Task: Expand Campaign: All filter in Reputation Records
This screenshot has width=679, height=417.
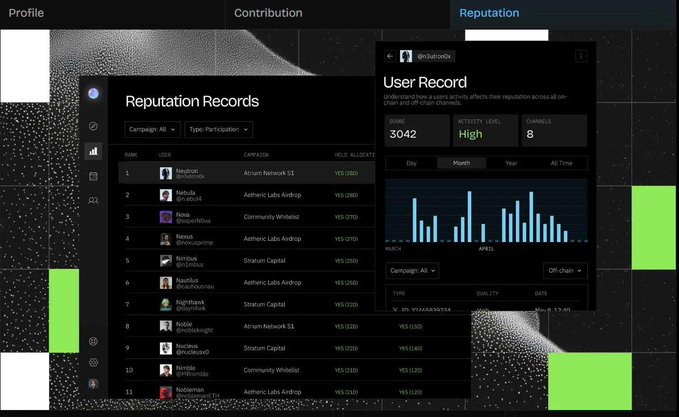Action: [152, 129]
